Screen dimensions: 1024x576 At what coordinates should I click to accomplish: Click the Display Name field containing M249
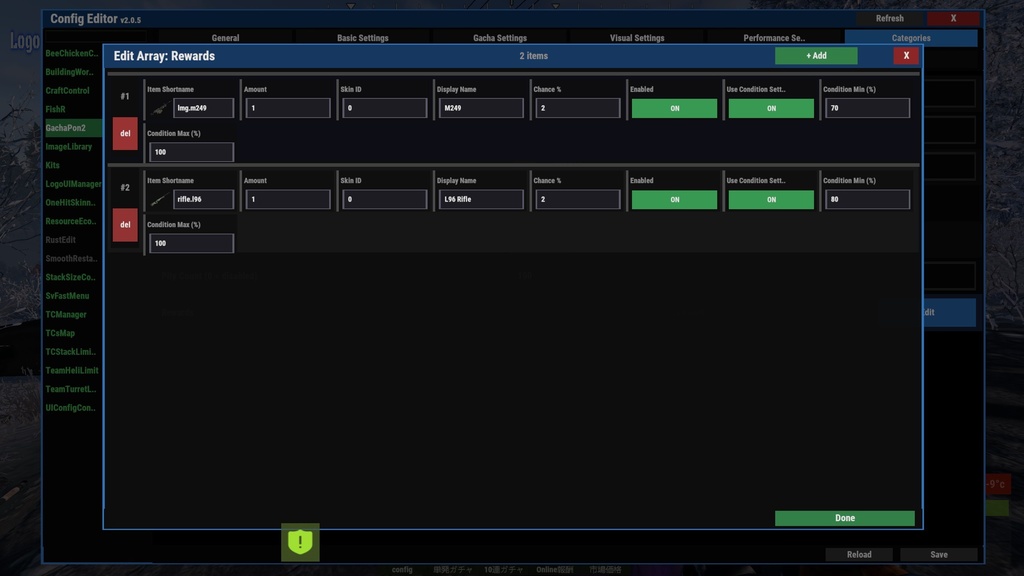(481, 107)
